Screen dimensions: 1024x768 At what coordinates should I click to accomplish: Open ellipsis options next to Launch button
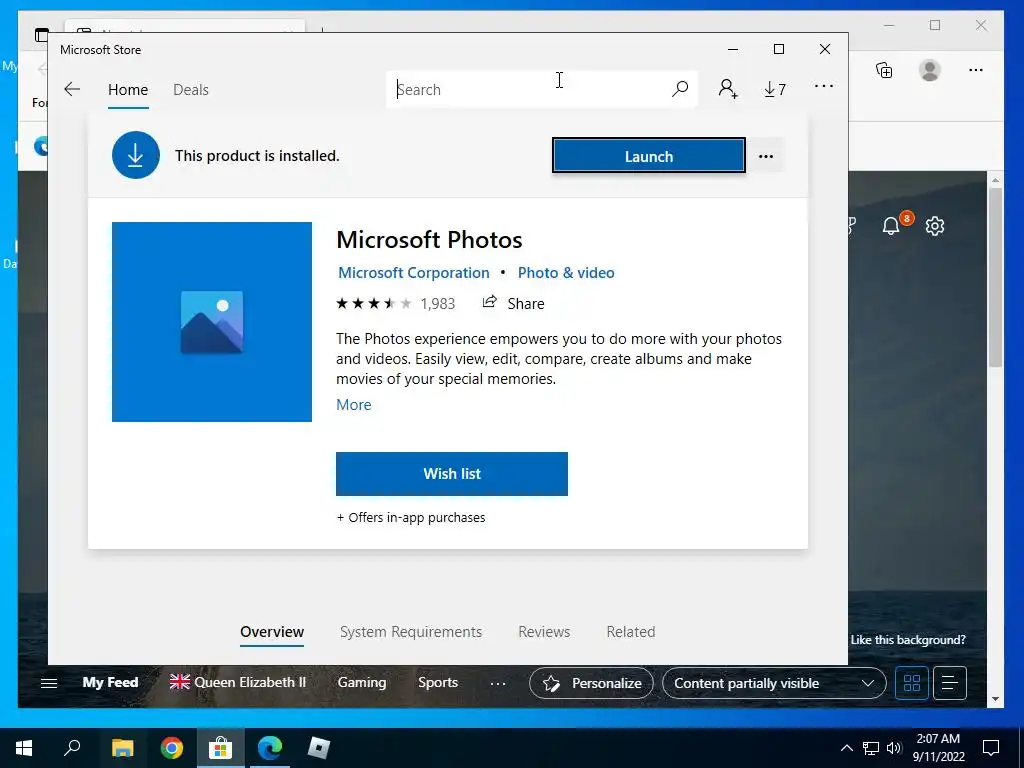[x=766, y=156]
